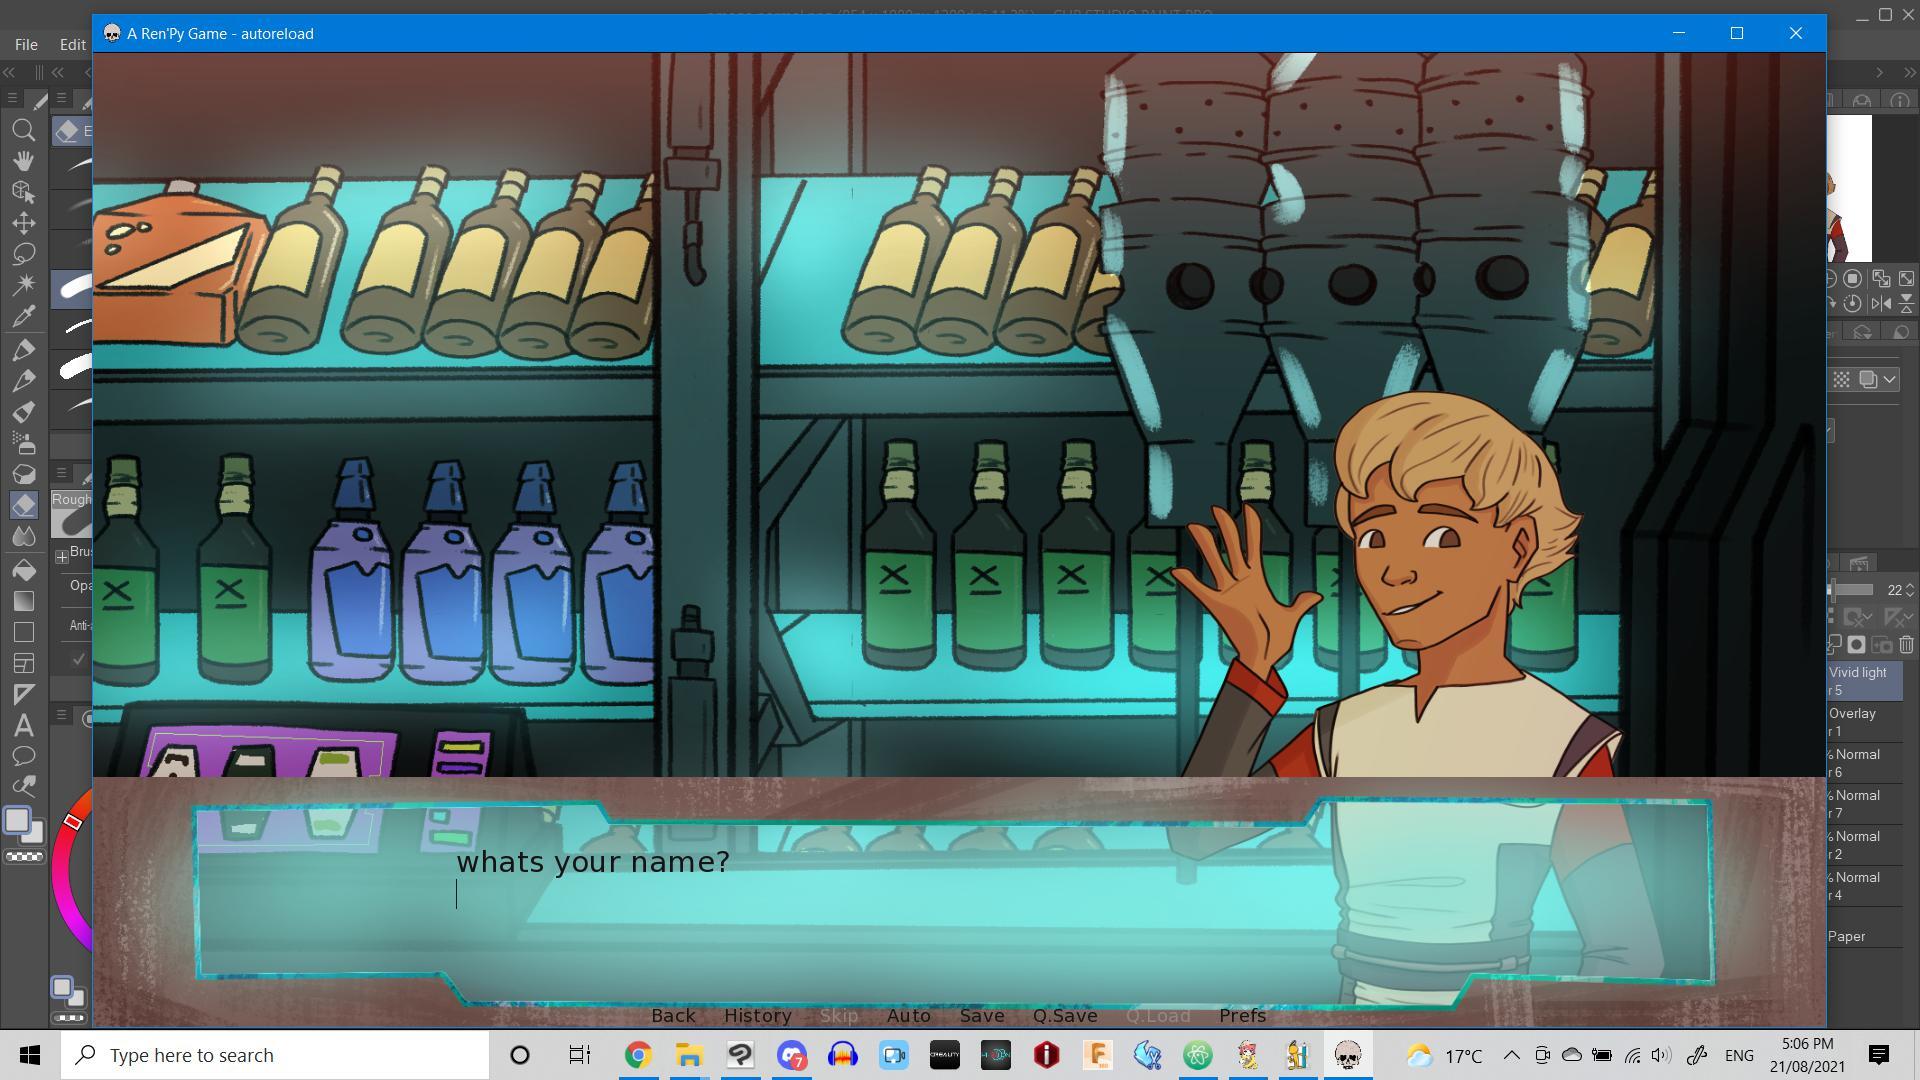Image resolution: width=1920 pixels, height=1080 pixels.
Task: Click the History button
Action: [x=757, y=1015]
